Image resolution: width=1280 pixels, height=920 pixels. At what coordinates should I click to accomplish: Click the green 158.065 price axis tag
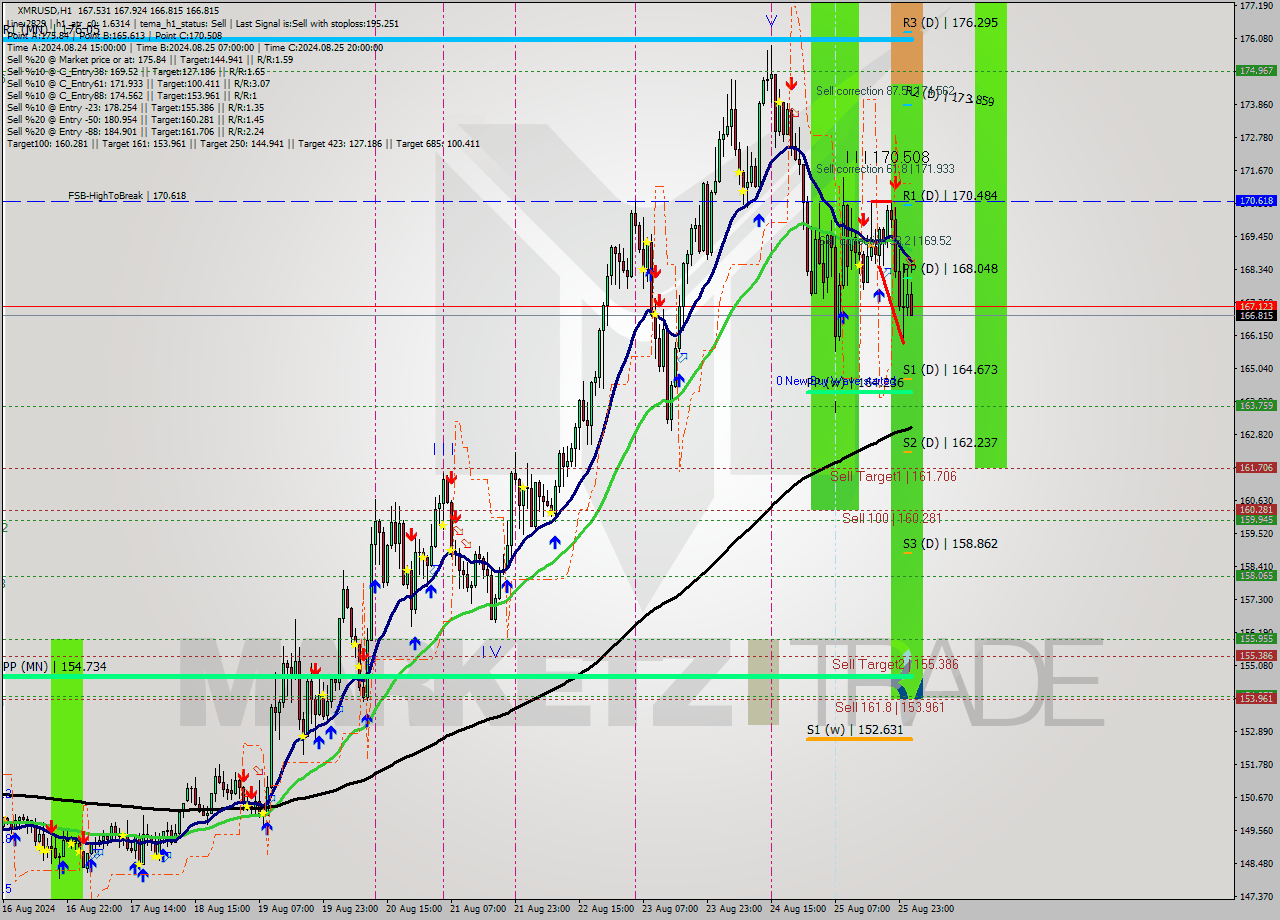1256,575
